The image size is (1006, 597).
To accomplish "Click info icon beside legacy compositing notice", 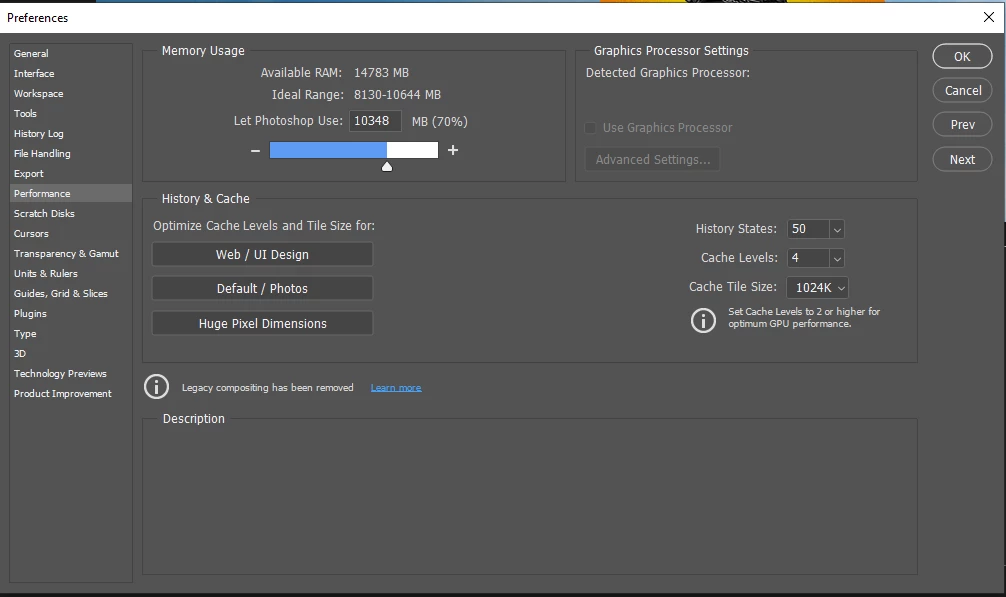I will (x=156, y=387).
